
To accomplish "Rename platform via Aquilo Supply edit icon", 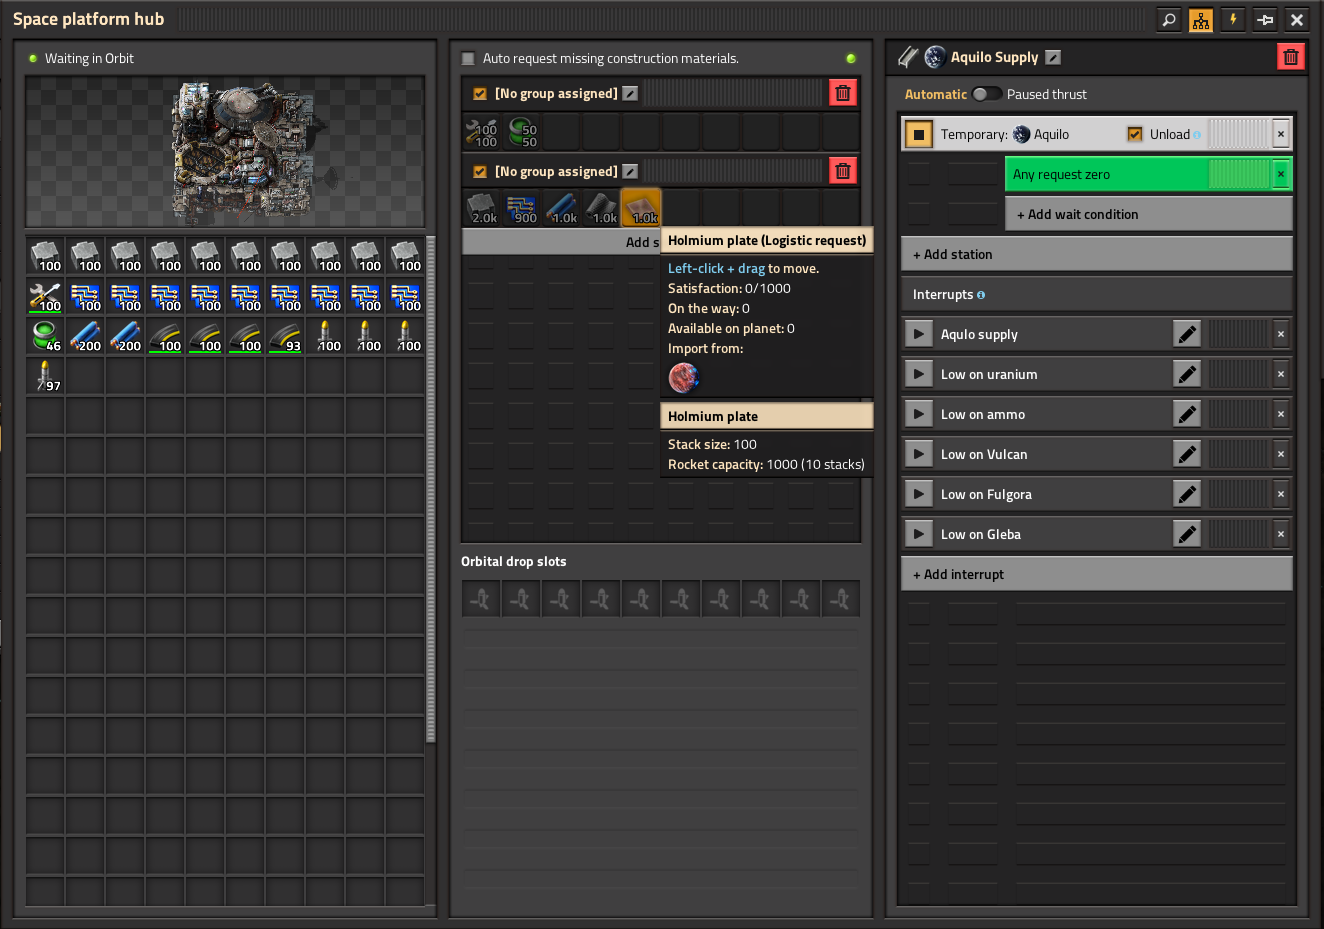I will click(x=1053, y=58).
